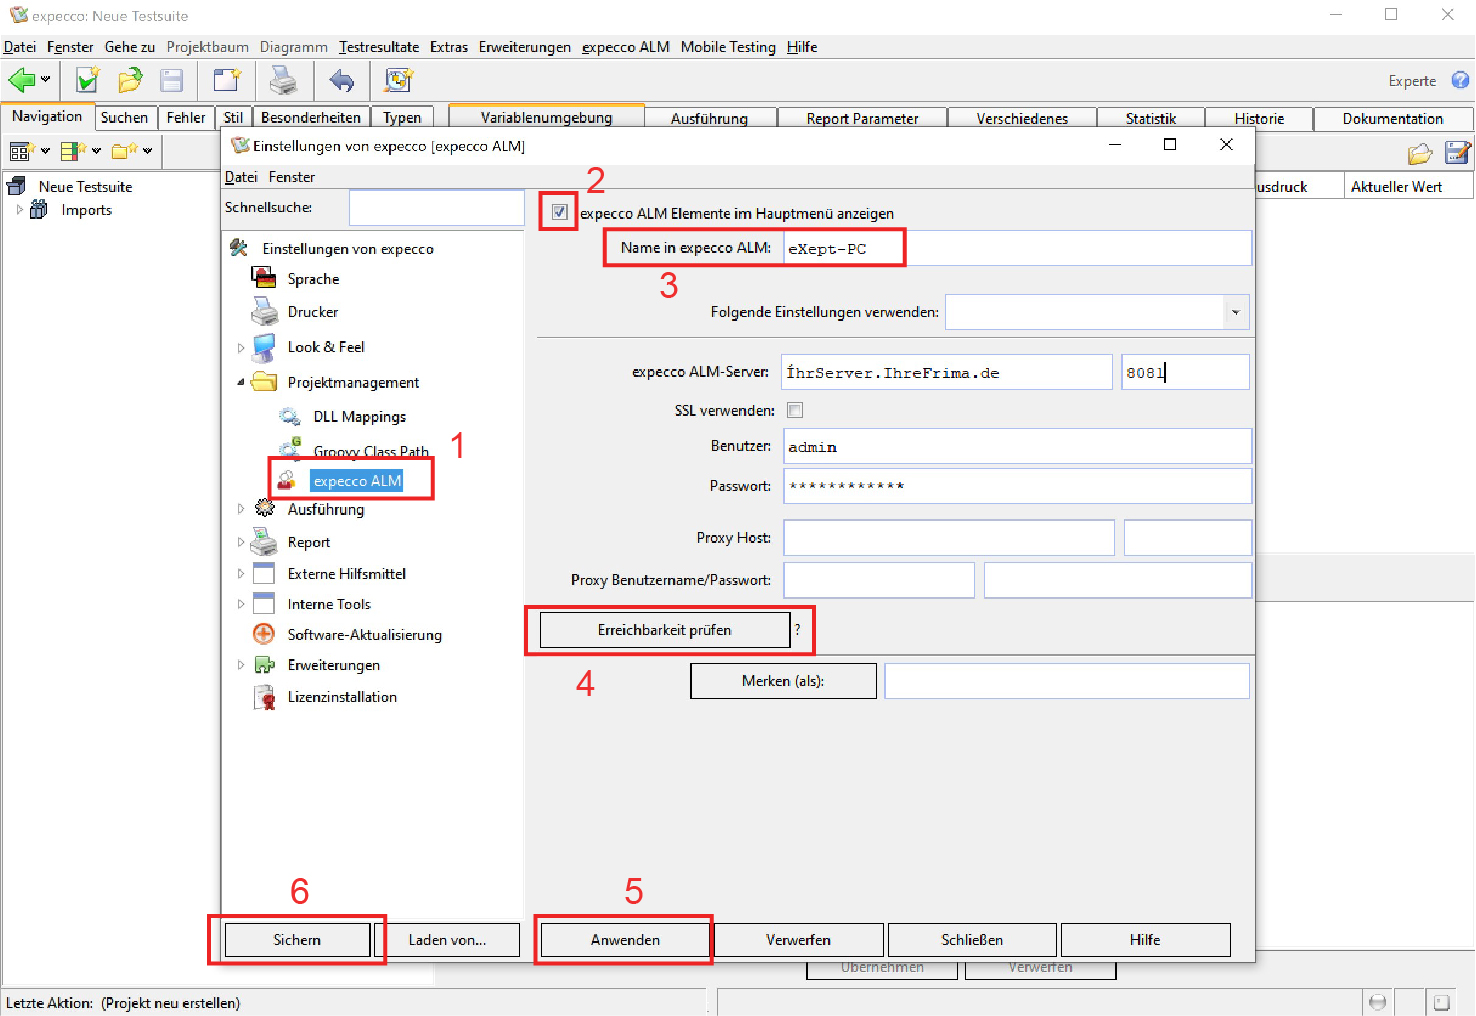This screenshot has width=1476, height=1016.
Task: Expand the 'Look & Feel' tree node
Action: coord(240,348)
